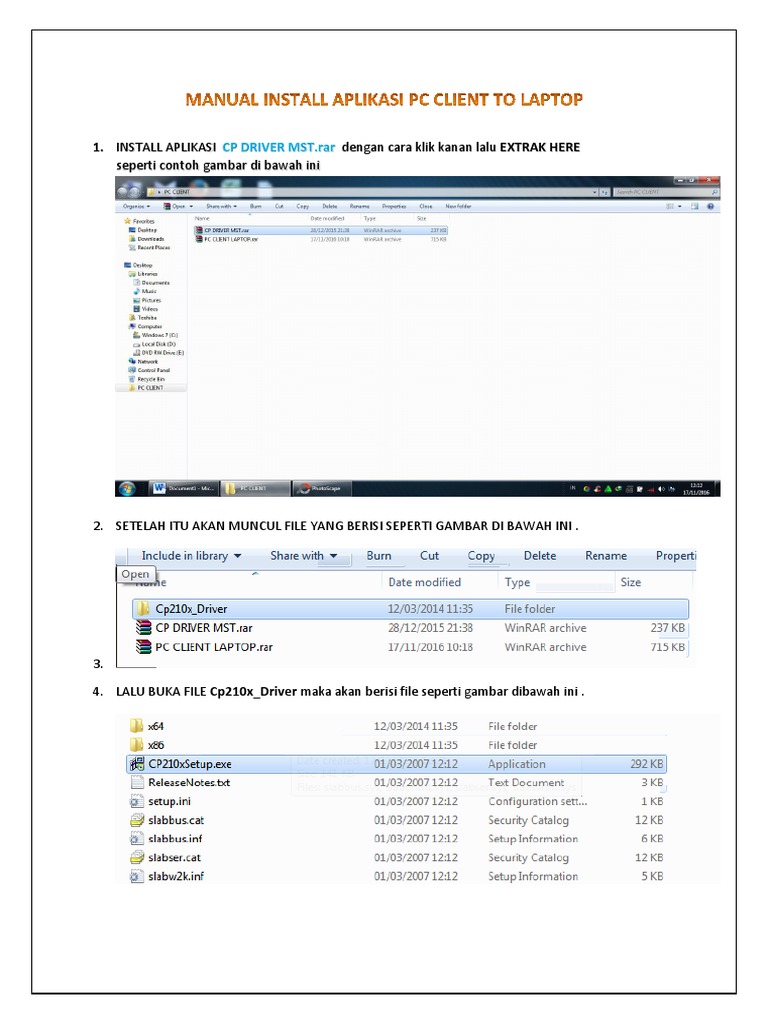This screenshot has height=1024, width=768.
Task: Click the slabbus.inf file icon
Action: 136,839
